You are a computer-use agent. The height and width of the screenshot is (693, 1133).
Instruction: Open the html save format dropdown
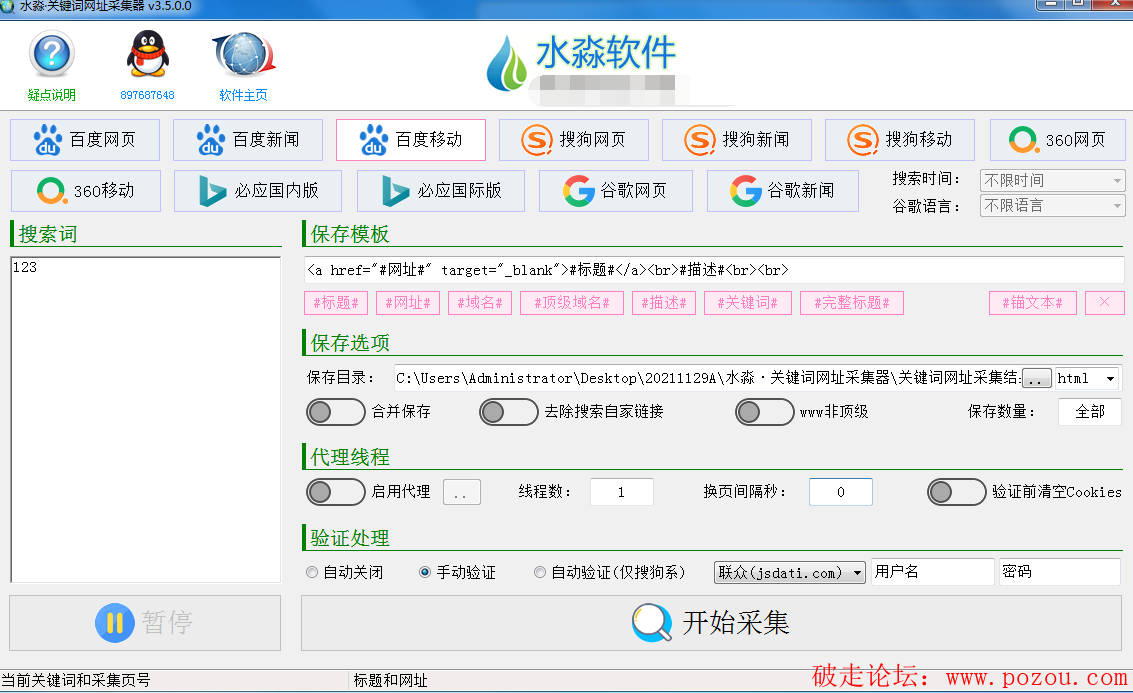(x=1087, y=378)
